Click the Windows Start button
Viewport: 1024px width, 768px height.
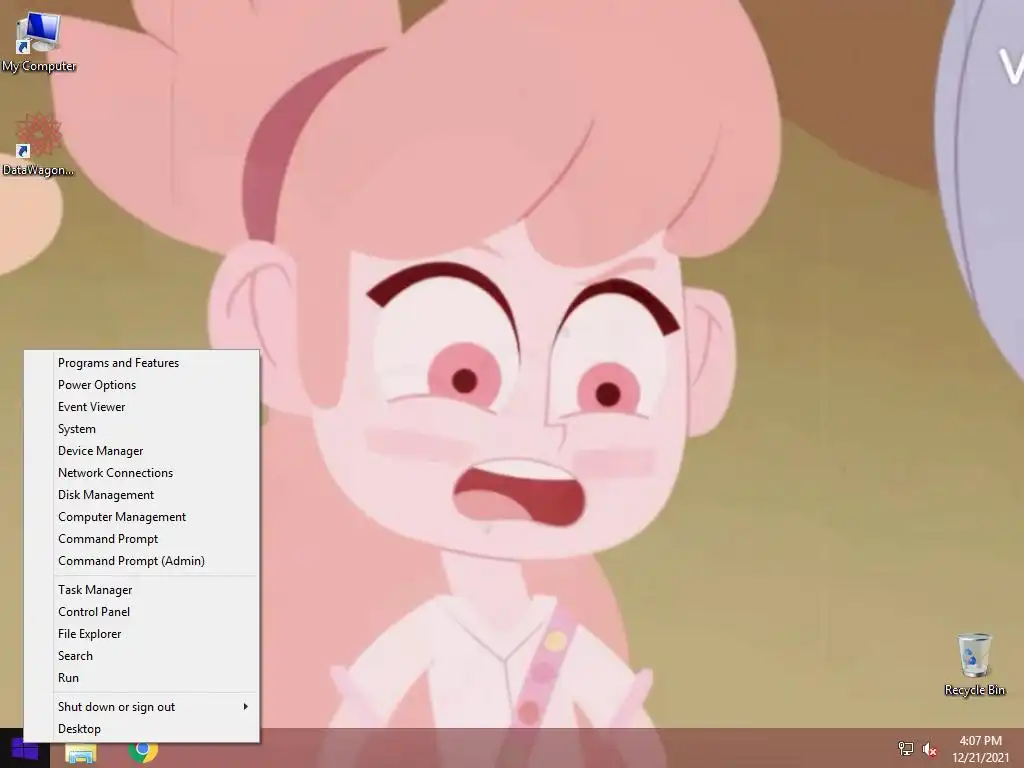(25, 751)
